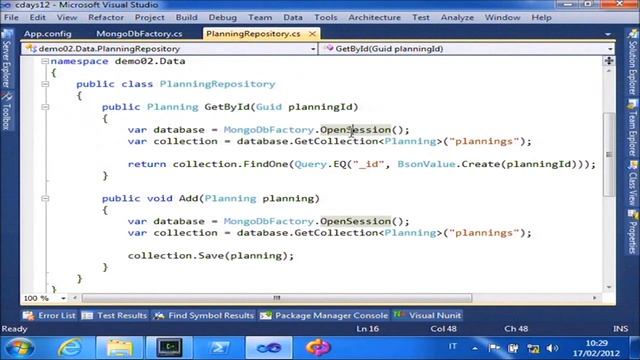Open the Refactor menu
Screen dimensions: 640x360
(x=106, y=18)
